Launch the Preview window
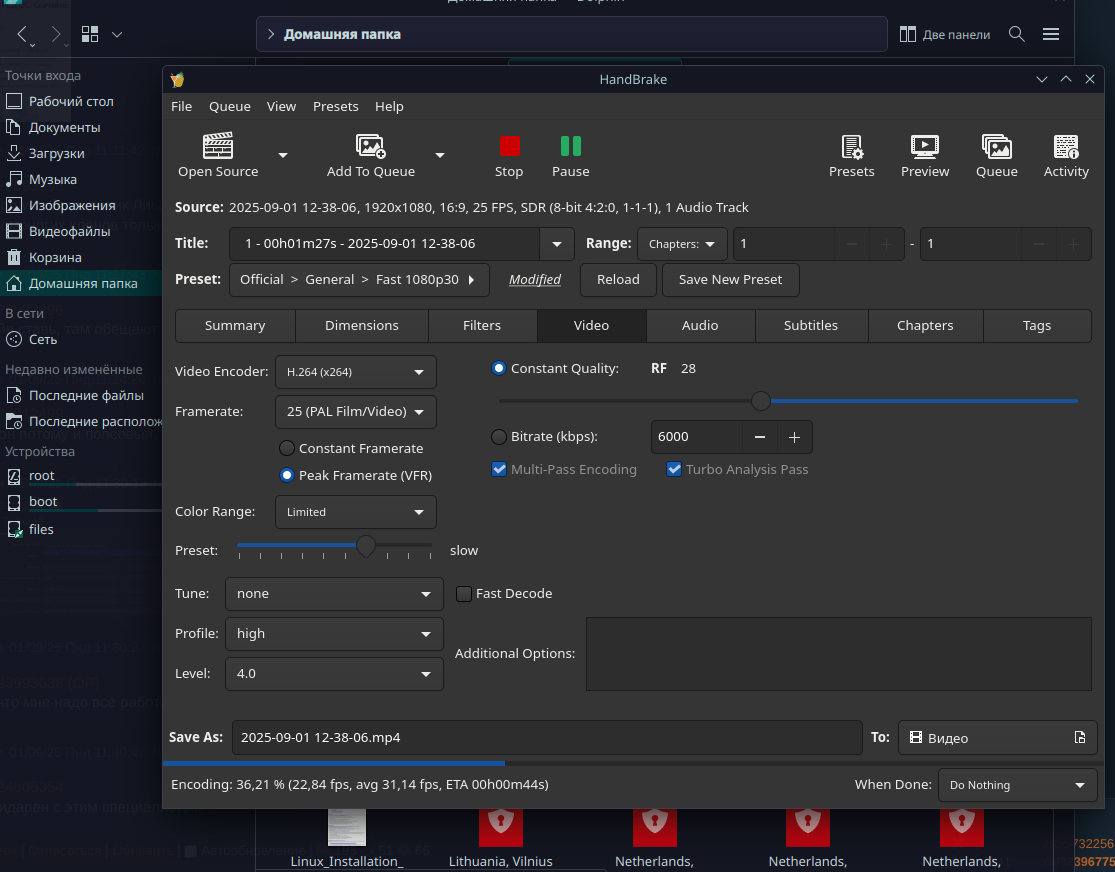This screenshot has height=872, width=1115. [x=924, y=147]
